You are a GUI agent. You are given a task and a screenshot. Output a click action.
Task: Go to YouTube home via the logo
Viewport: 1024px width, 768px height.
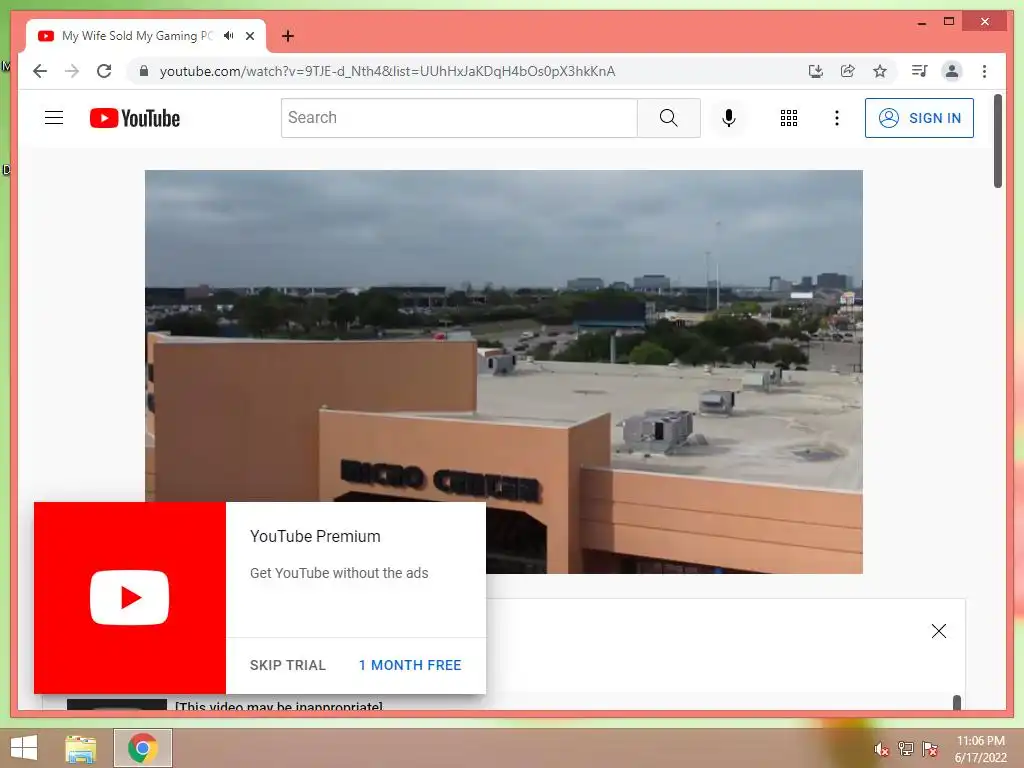(135, 118)
